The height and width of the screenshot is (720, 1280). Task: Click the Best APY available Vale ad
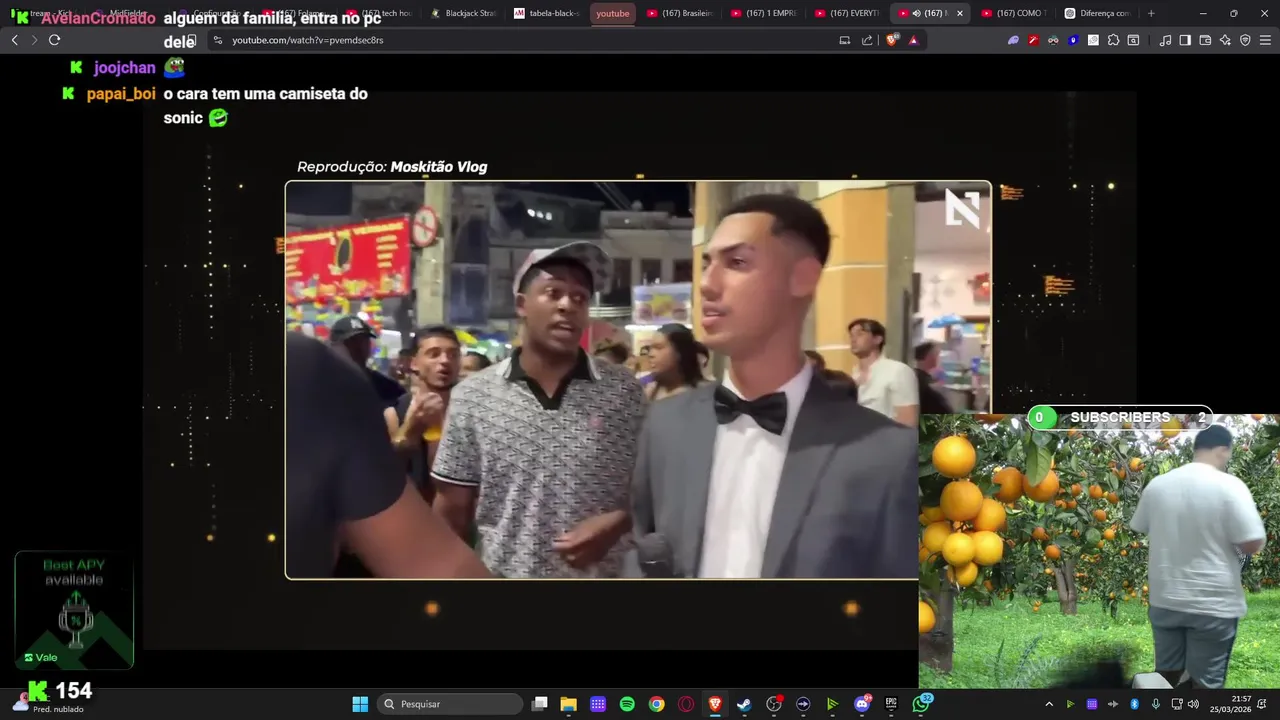(74, 610)
